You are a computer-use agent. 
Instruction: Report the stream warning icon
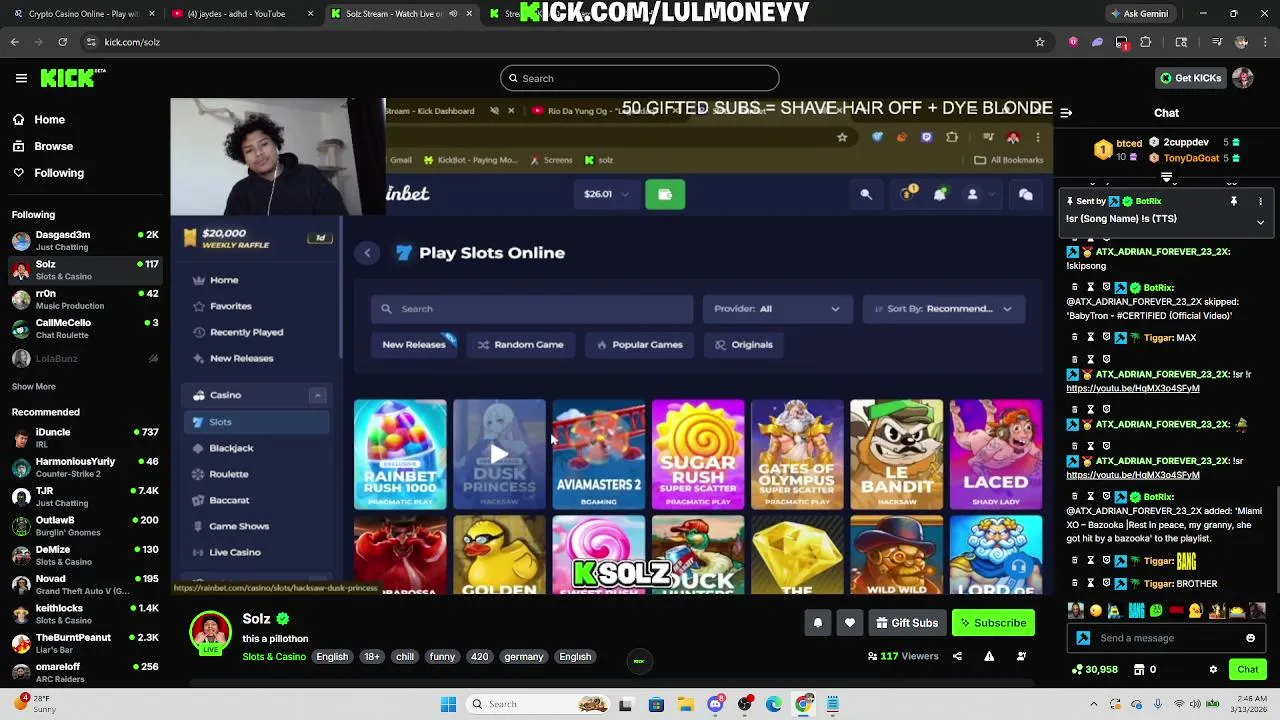pyautogui.click(x=989, y=657)
